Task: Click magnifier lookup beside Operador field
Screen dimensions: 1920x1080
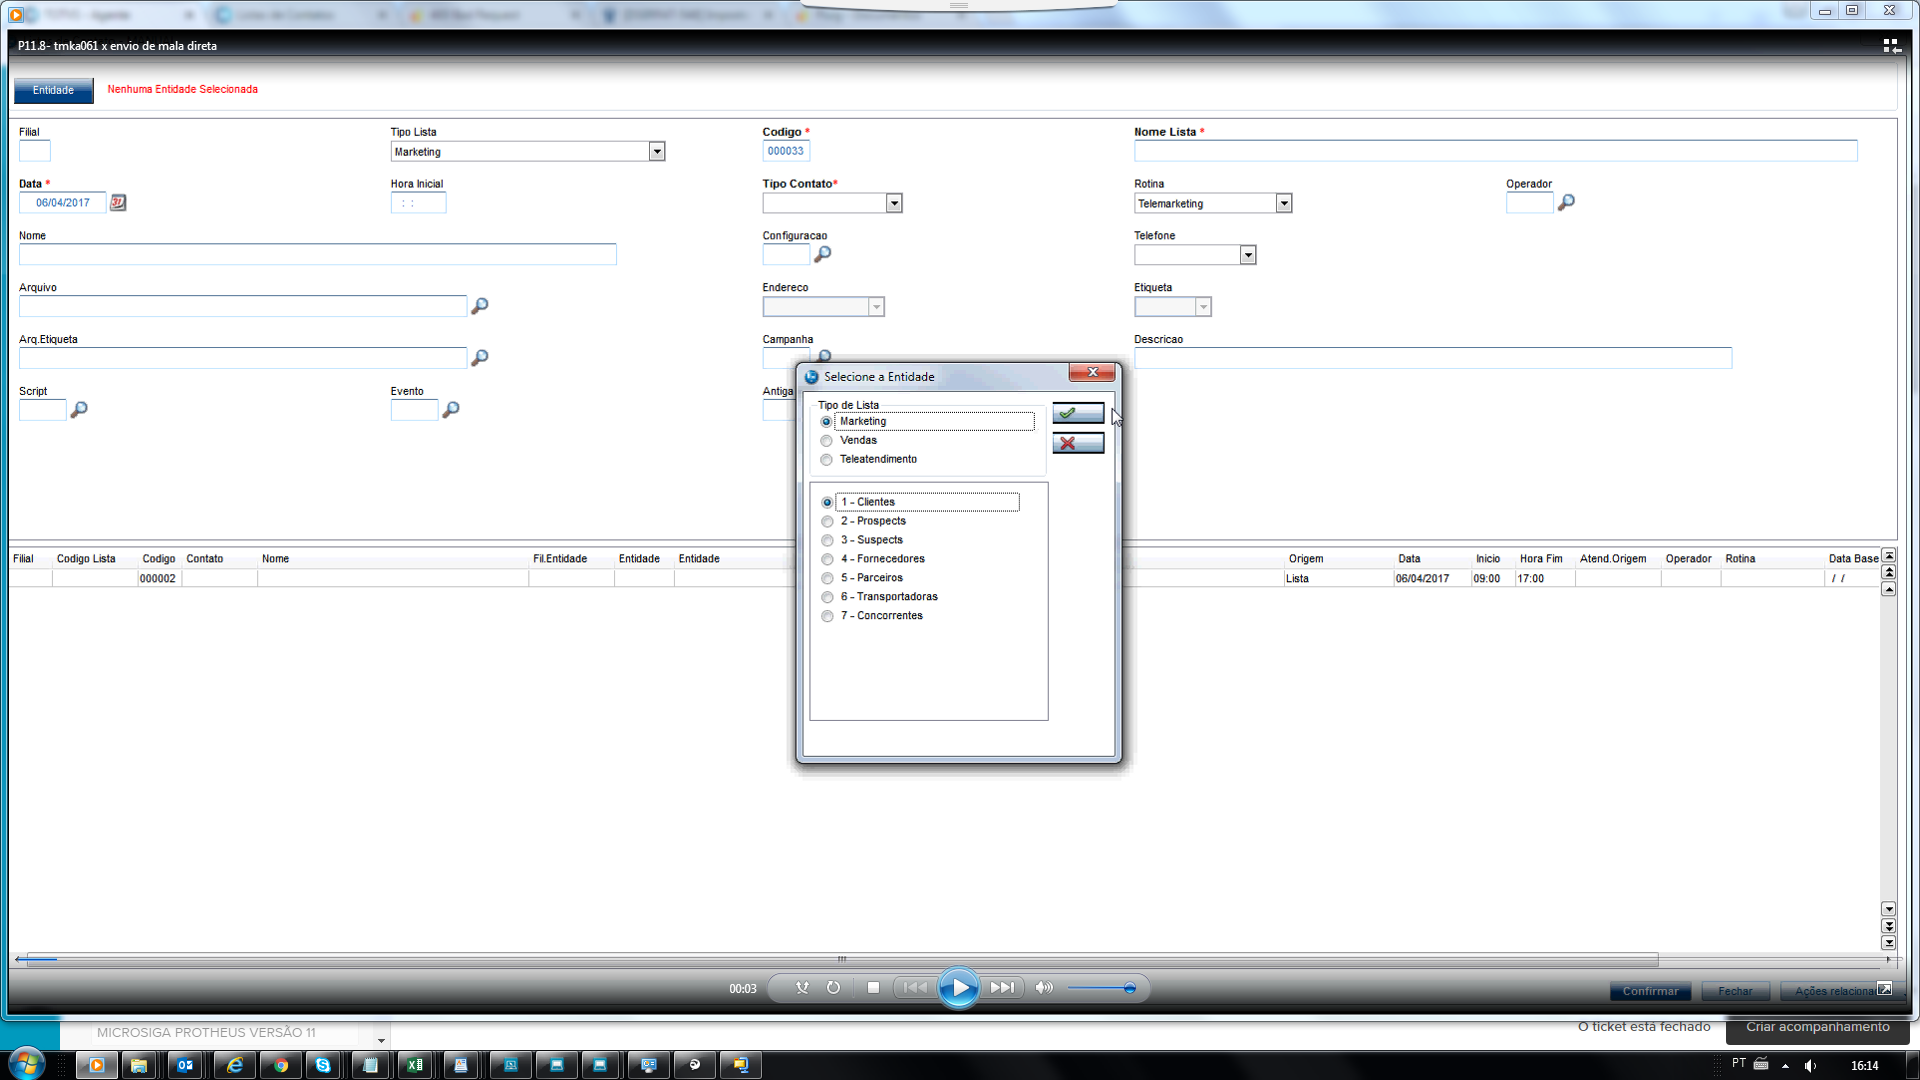Action: [x=1566, y=203]
